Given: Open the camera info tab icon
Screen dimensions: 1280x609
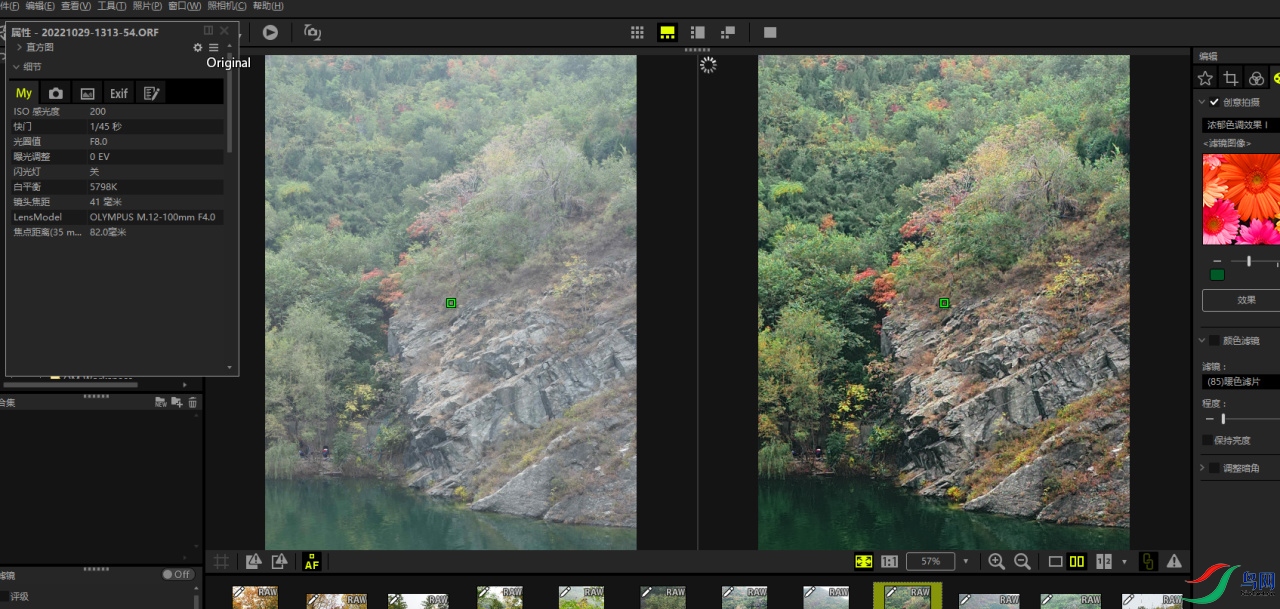Looking at the screenshot, I should click(56, 93).
